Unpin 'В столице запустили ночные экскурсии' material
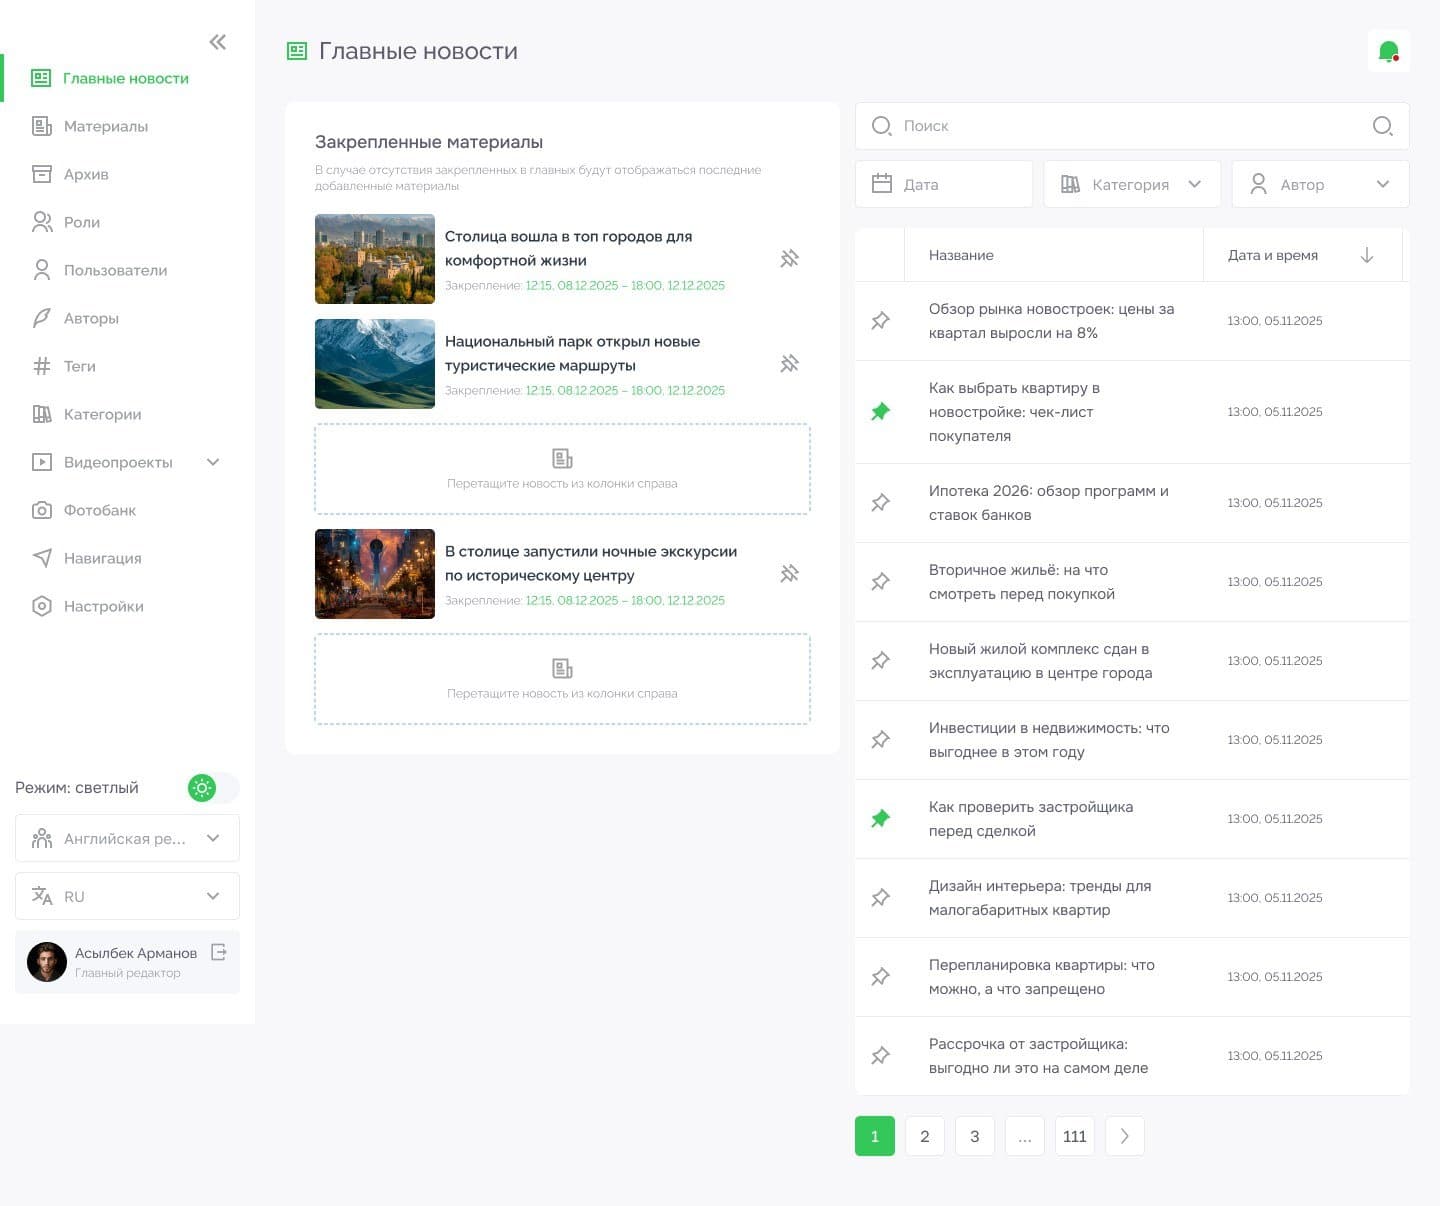Image resolution: width=1440 pixels, height=1206 pixels. (x=789, y=574)
